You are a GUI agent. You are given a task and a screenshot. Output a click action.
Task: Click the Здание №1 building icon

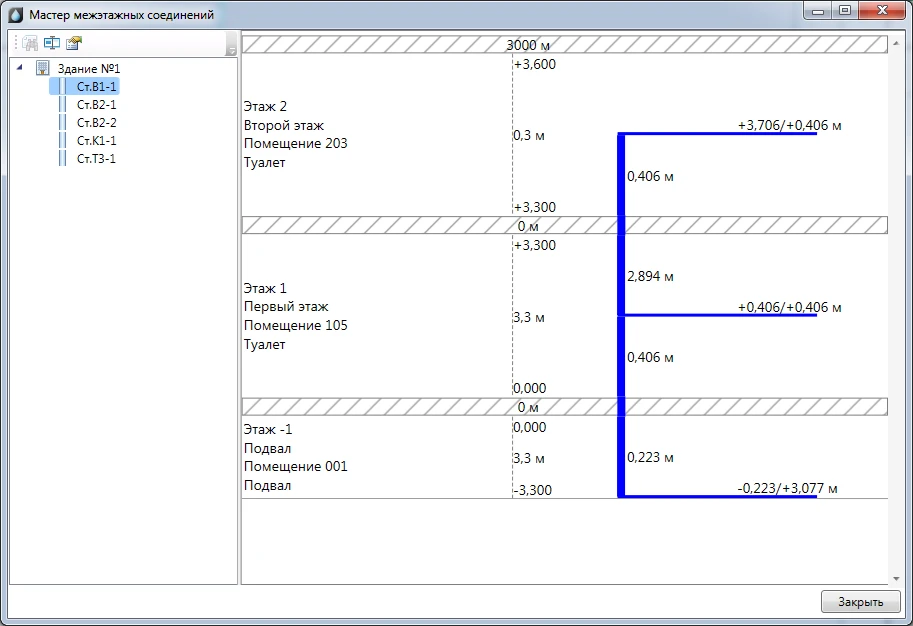43,68
